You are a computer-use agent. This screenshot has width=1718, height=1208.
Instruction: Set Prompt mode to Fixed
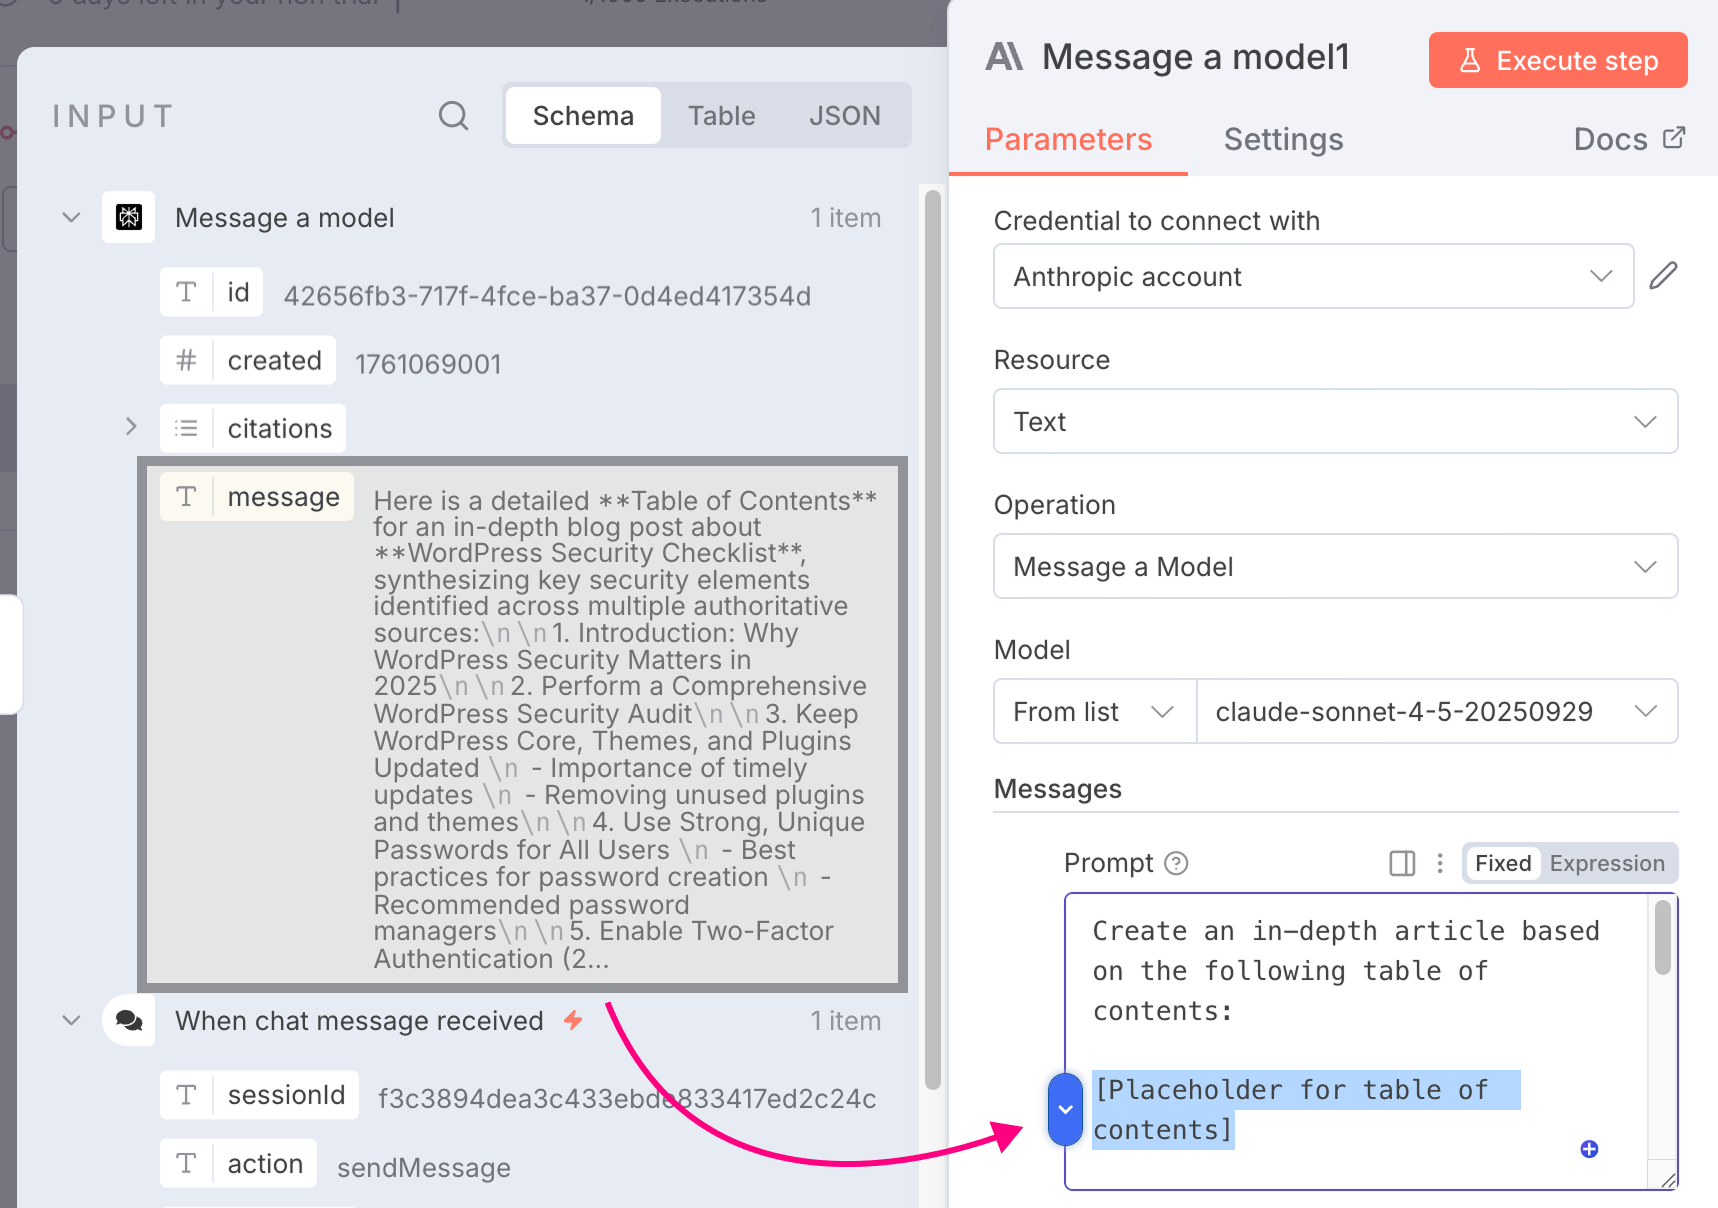coord(1502,863)
